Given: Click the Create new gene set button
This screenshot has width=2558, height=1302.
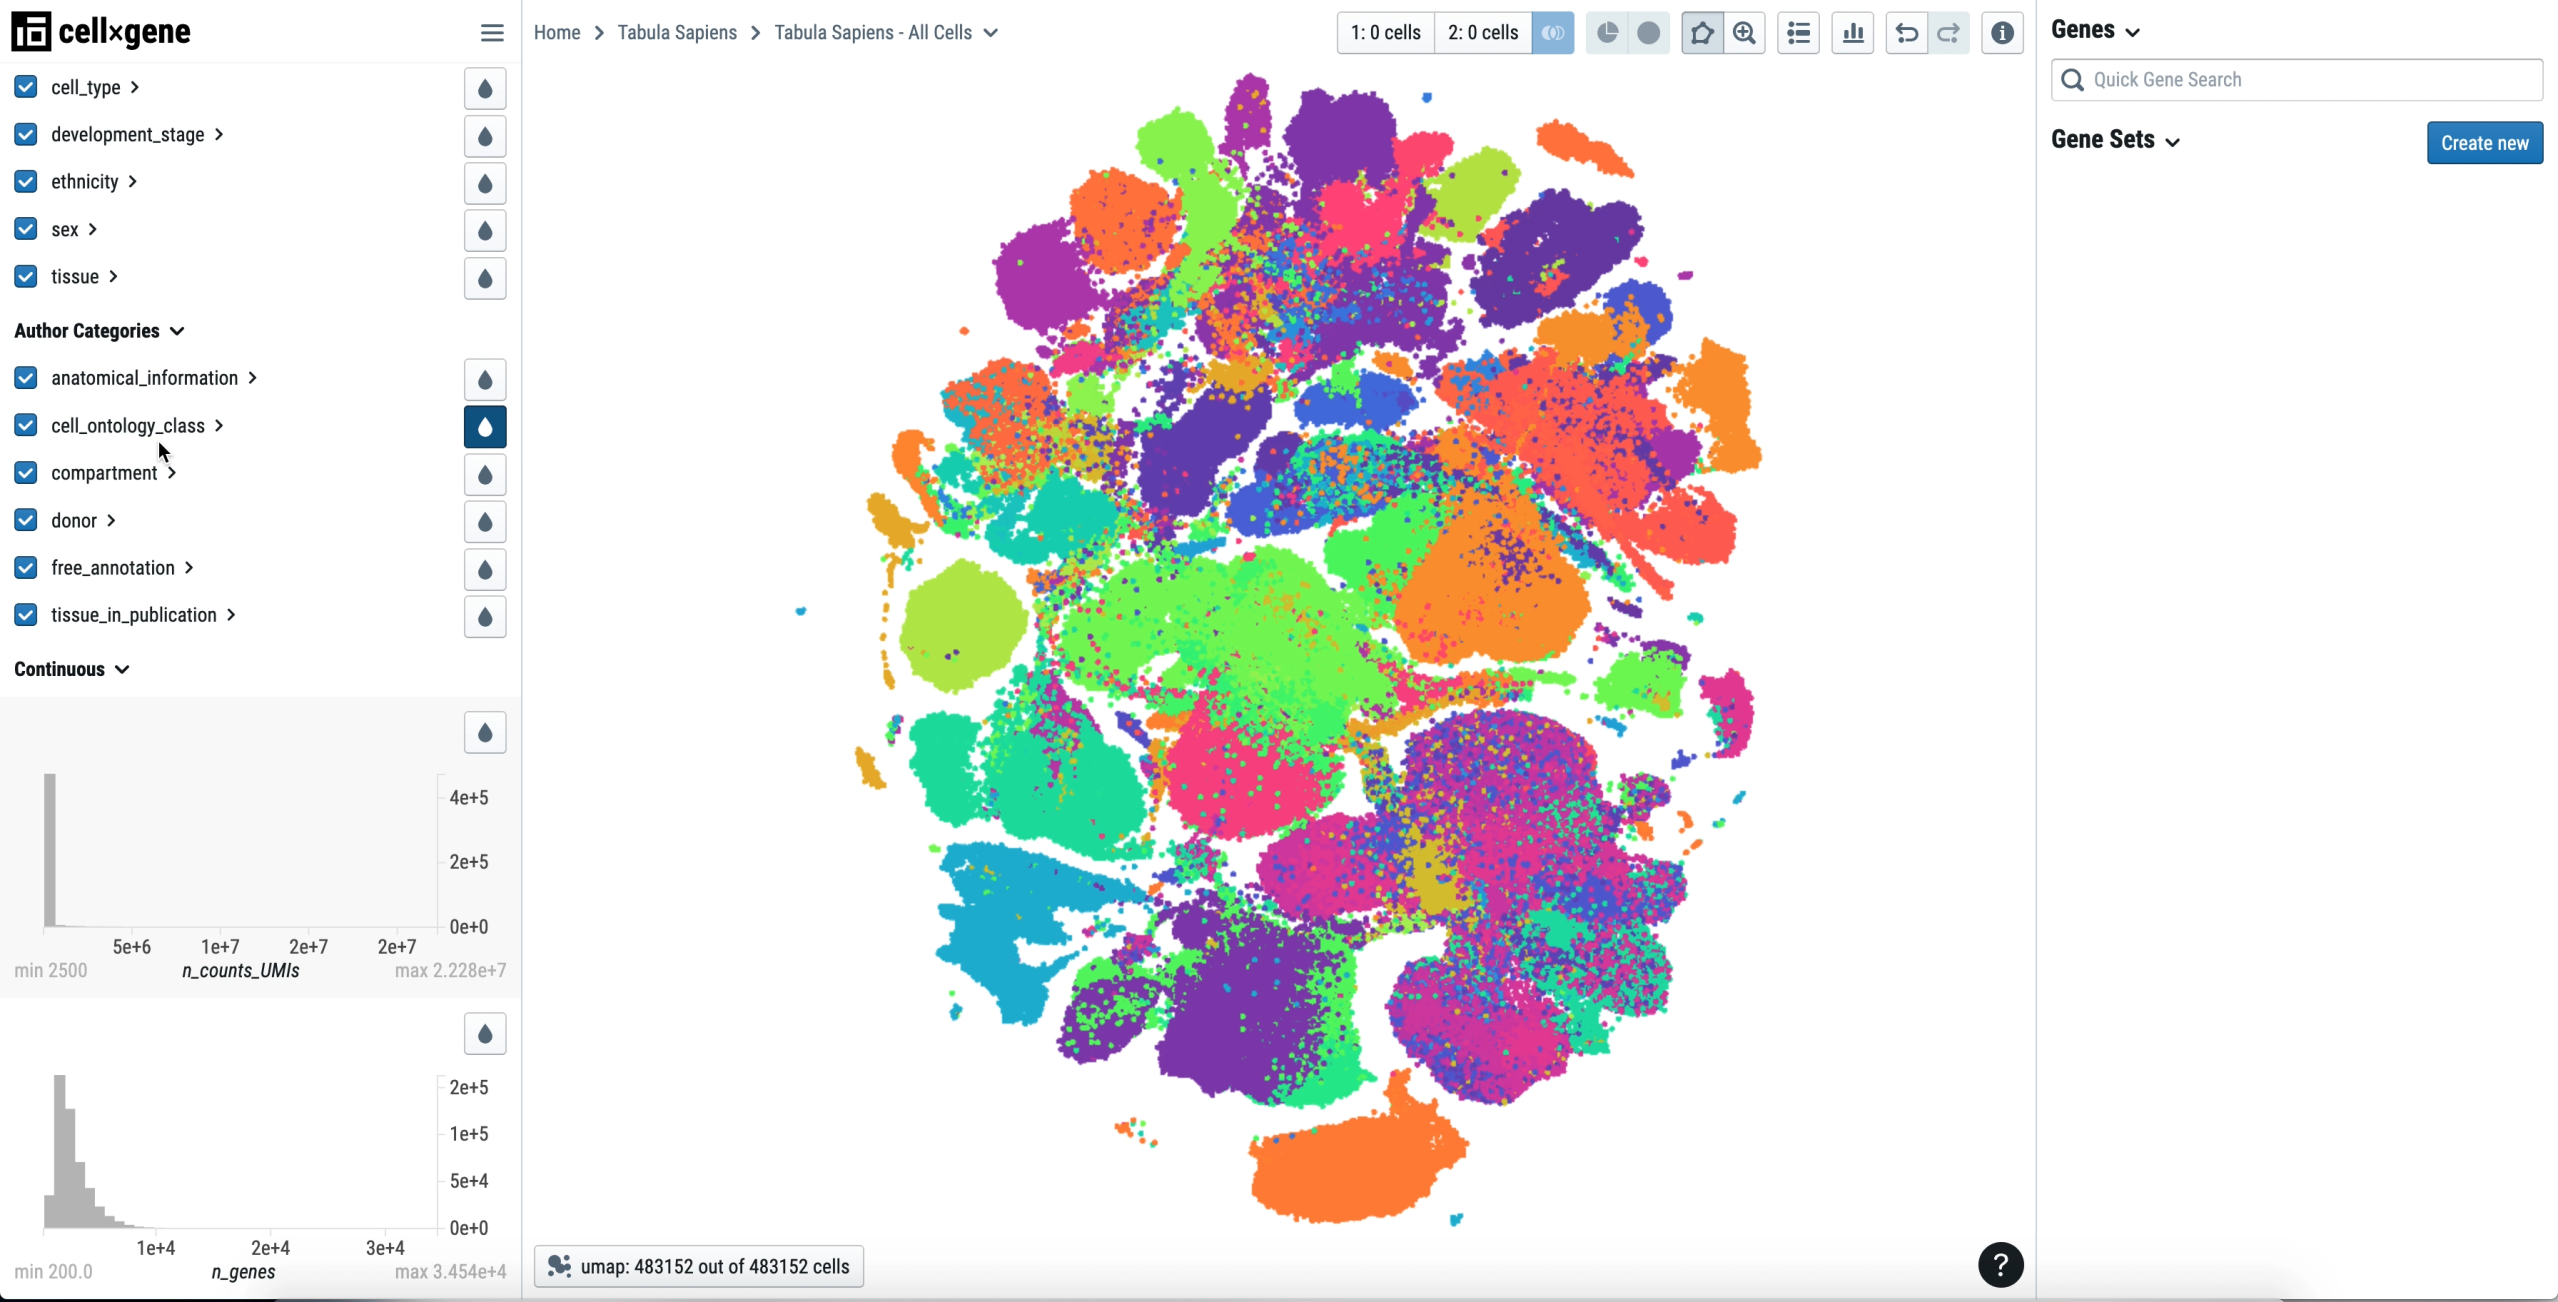Looking at the screenshot, I should [2484, 143].
